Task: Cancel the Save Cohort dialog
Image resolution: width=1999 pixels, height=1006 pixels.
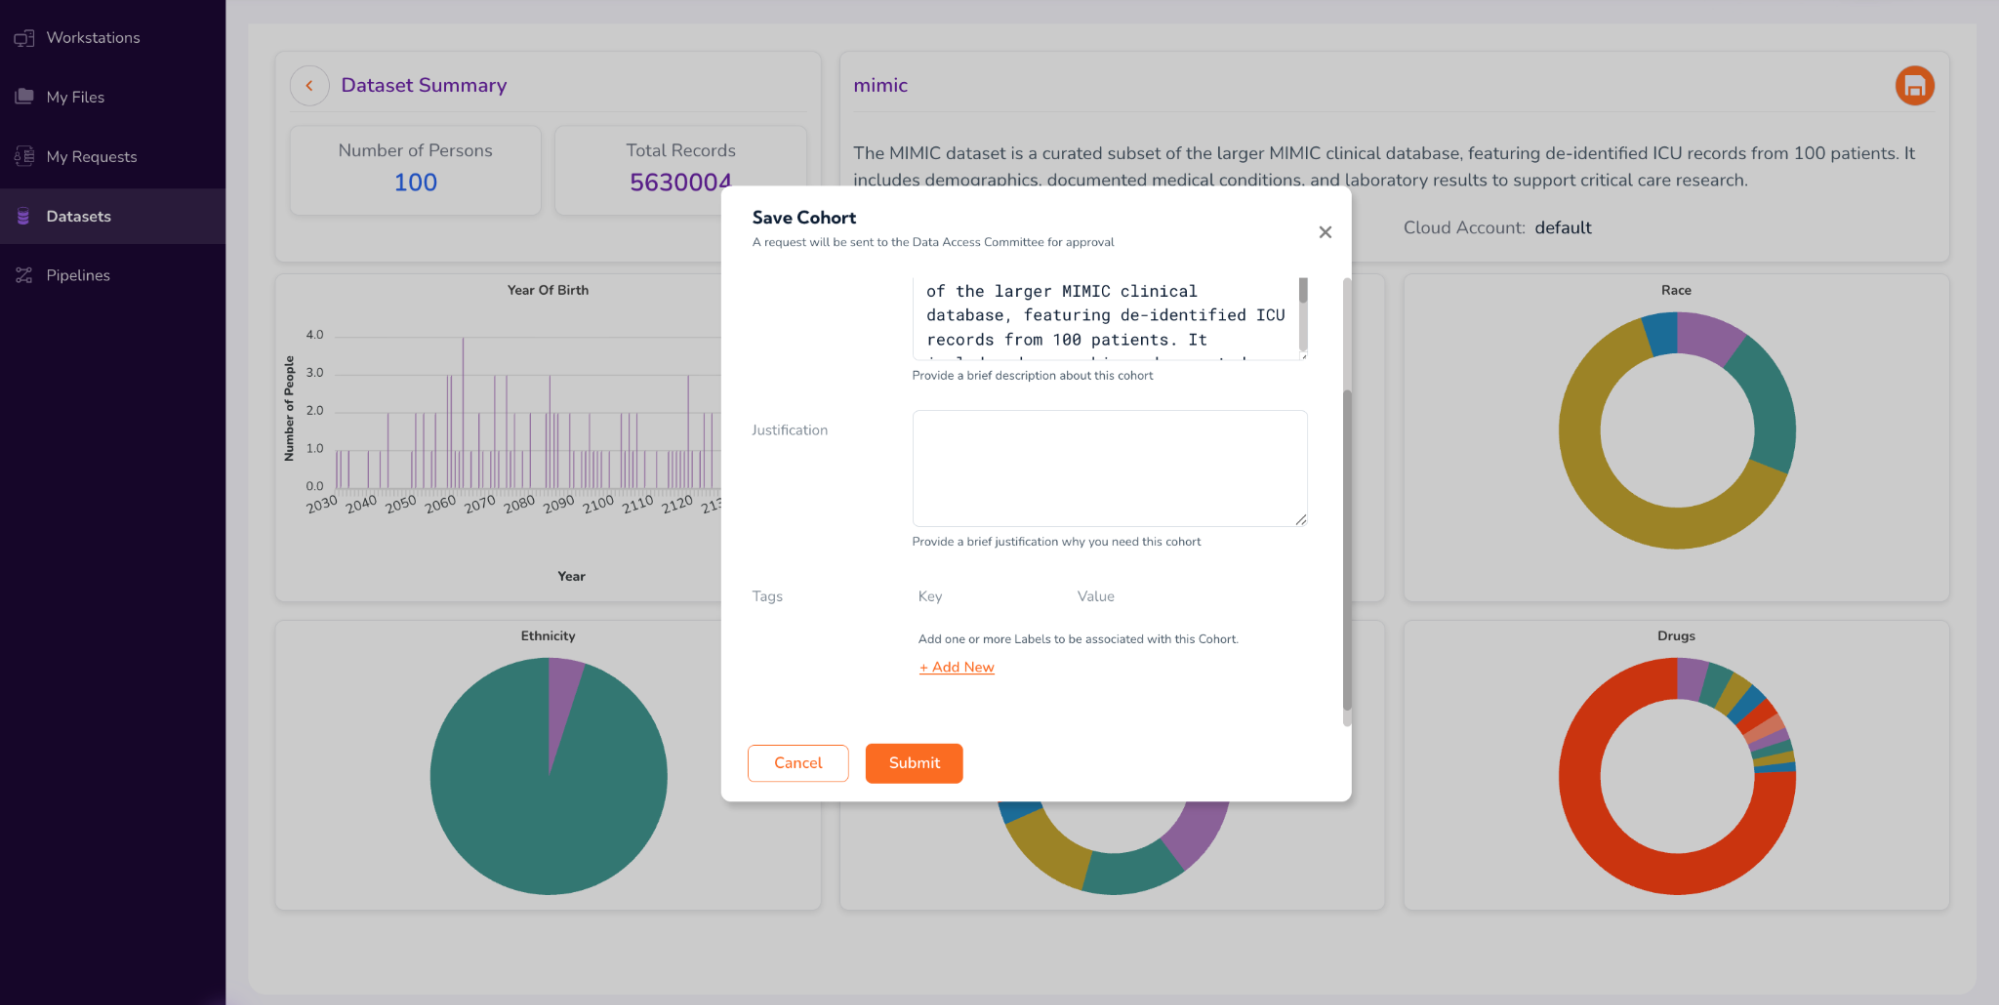Action: click(x=797, y=763)
